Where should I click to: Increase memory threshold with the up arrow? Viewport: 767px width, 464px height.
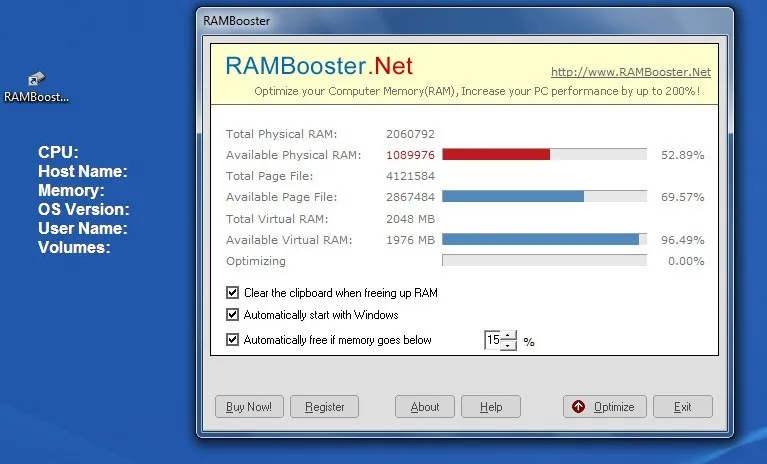pos(508,335)
